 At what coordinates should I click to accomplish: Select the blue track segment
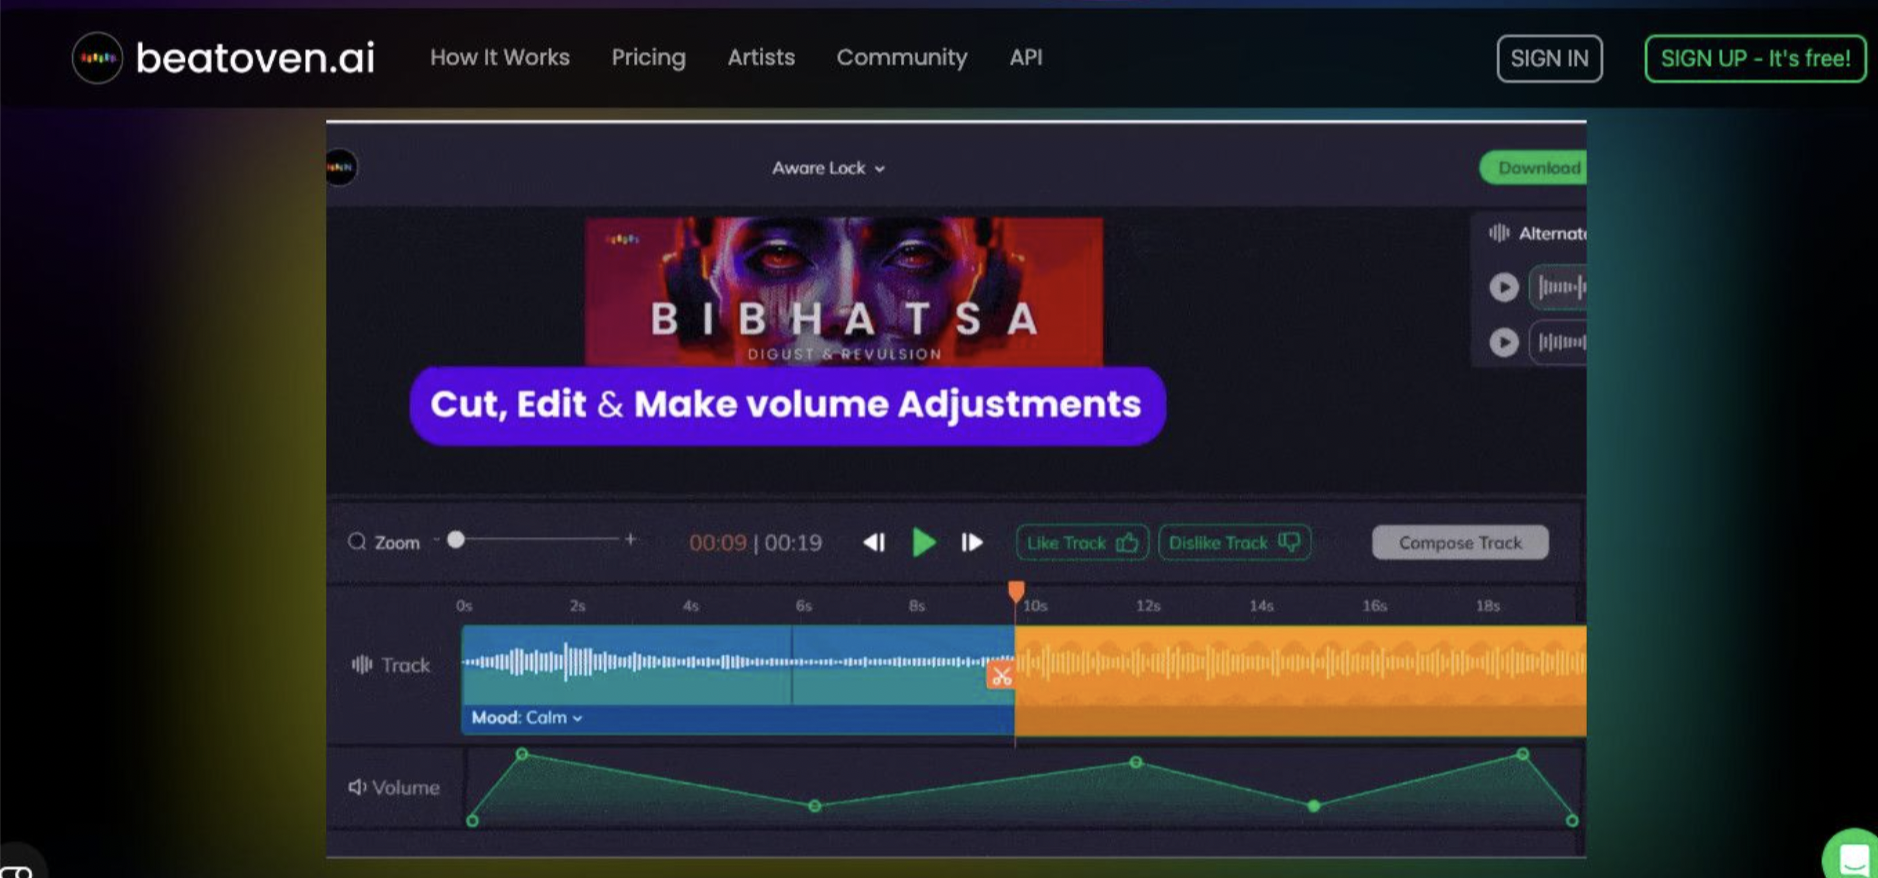[x=737, y=680]
